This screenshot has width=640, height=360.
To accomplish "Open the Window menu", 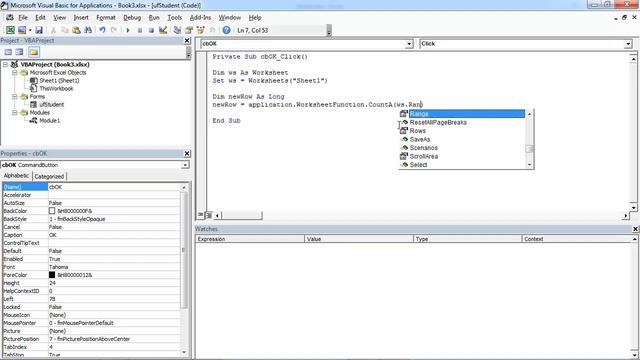I will click(x=230, y=18).
